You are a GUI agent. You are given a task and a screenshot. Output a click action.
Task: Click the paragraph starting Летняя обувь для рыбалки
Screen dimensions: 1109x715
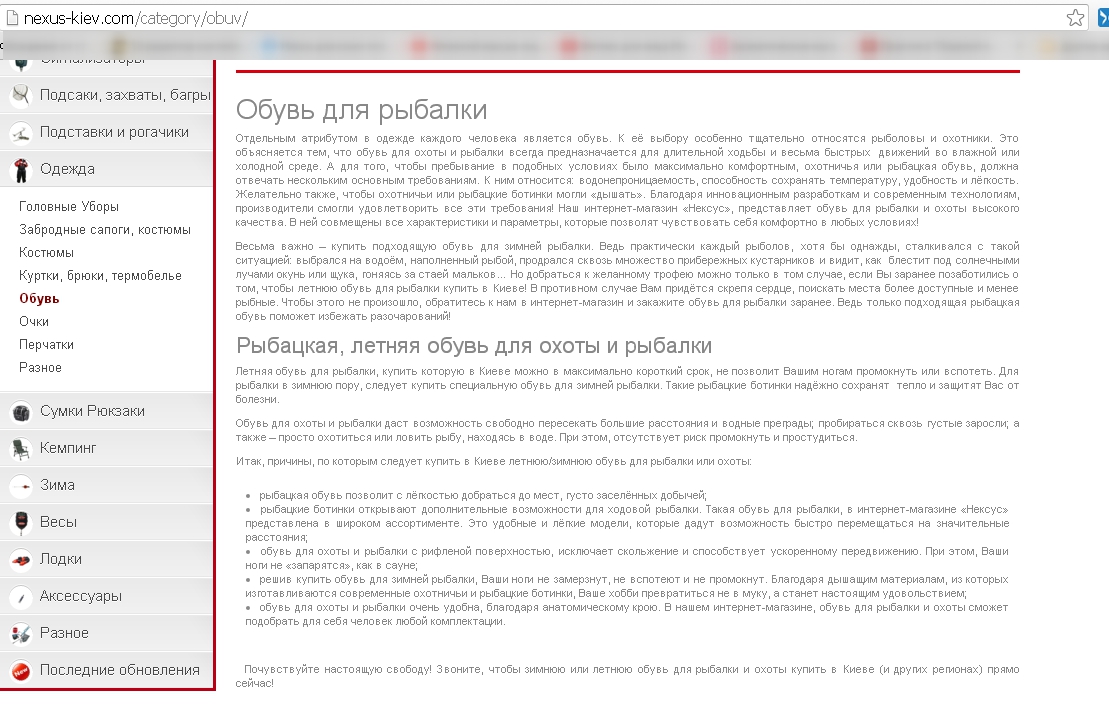[x=627, y=385]
